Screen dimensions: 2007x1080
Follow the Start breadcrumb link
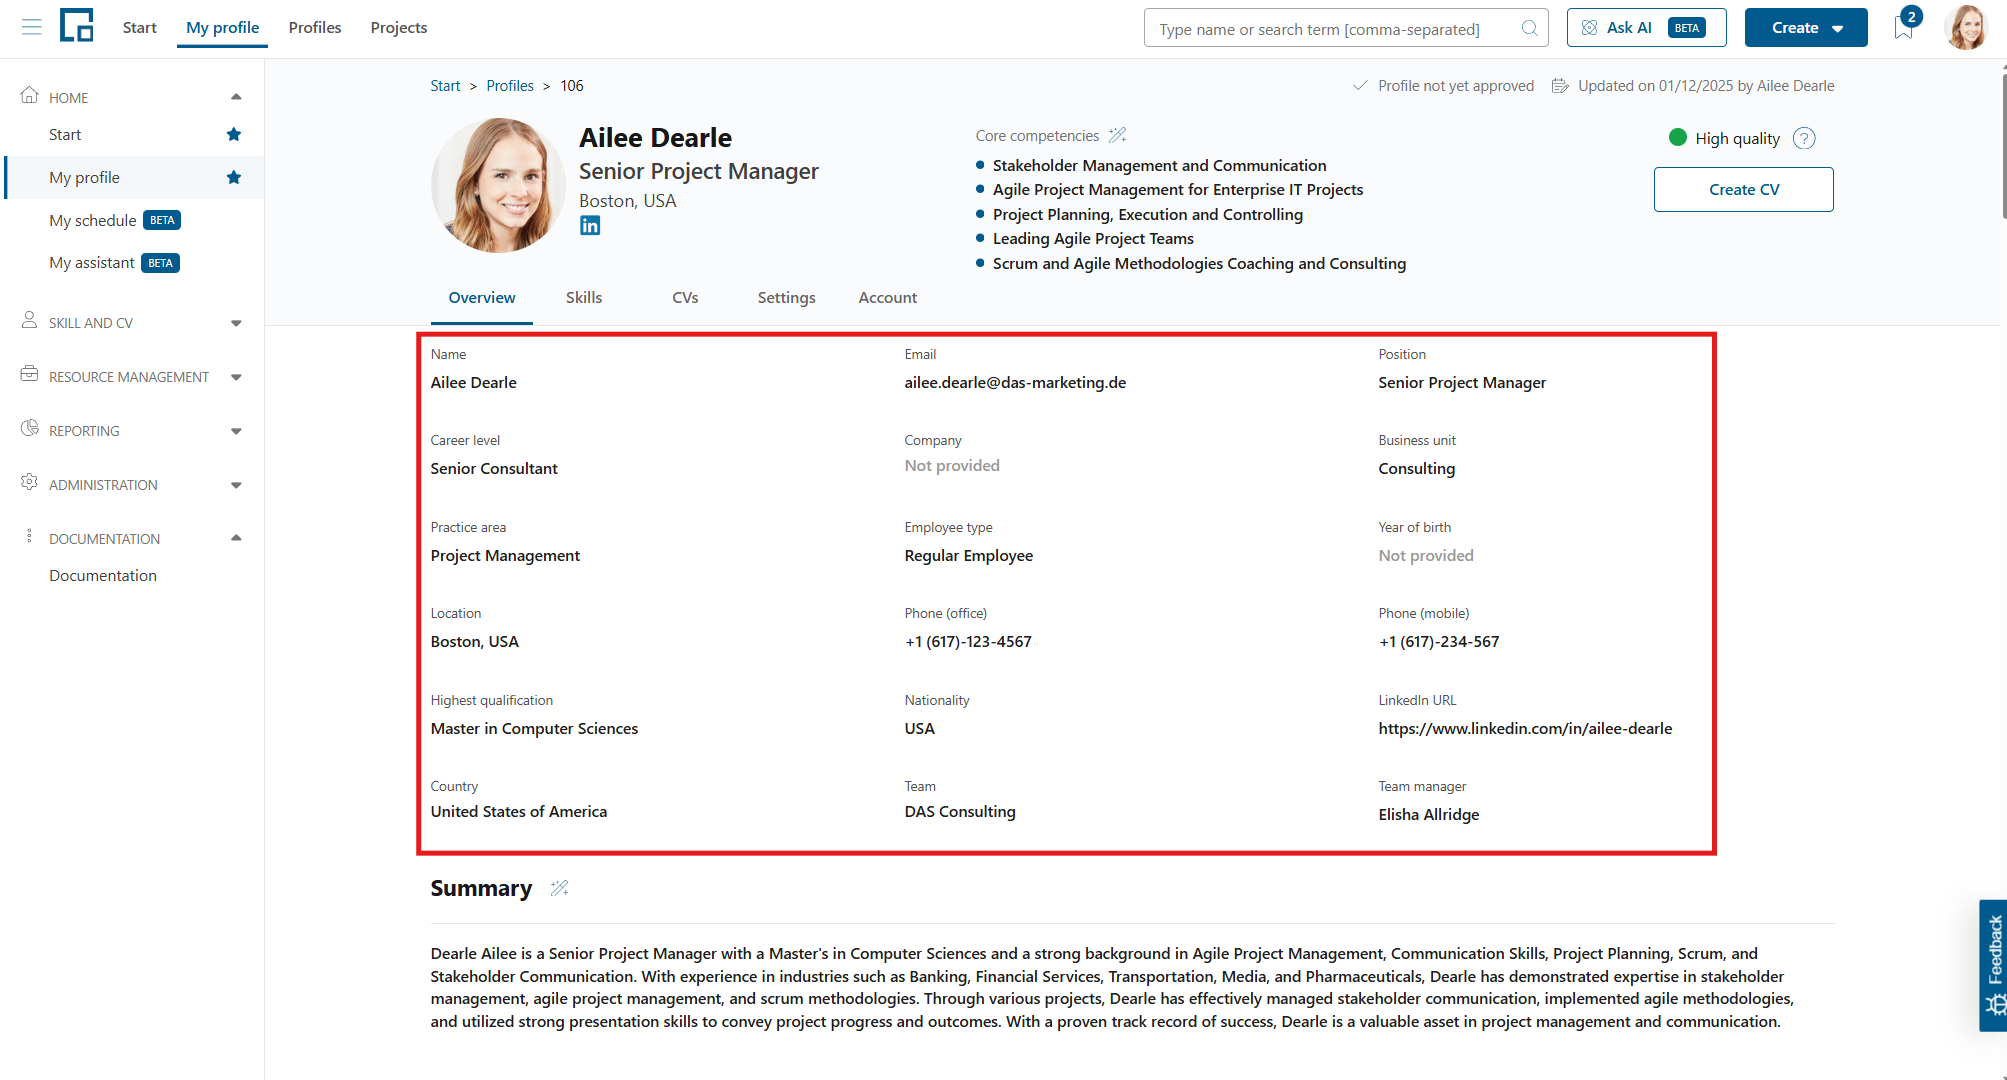point(445,86)
